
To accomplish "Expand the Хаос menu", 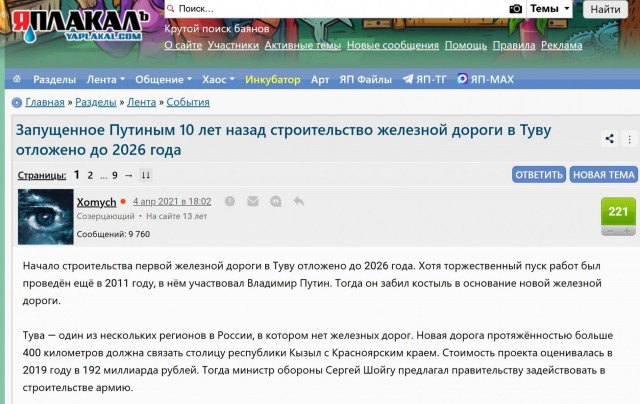I will click(x=218, y=79).
